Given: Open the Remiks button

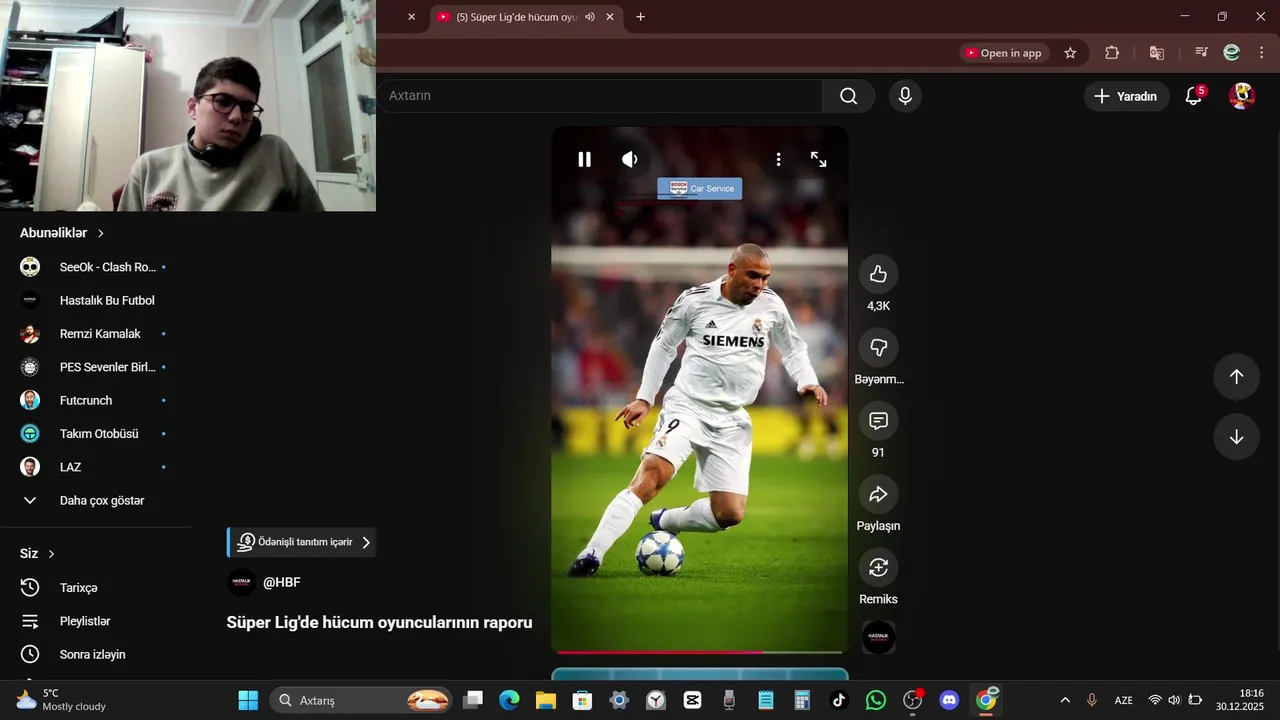Looking at the screenshot, I should (x=878, y=568).
